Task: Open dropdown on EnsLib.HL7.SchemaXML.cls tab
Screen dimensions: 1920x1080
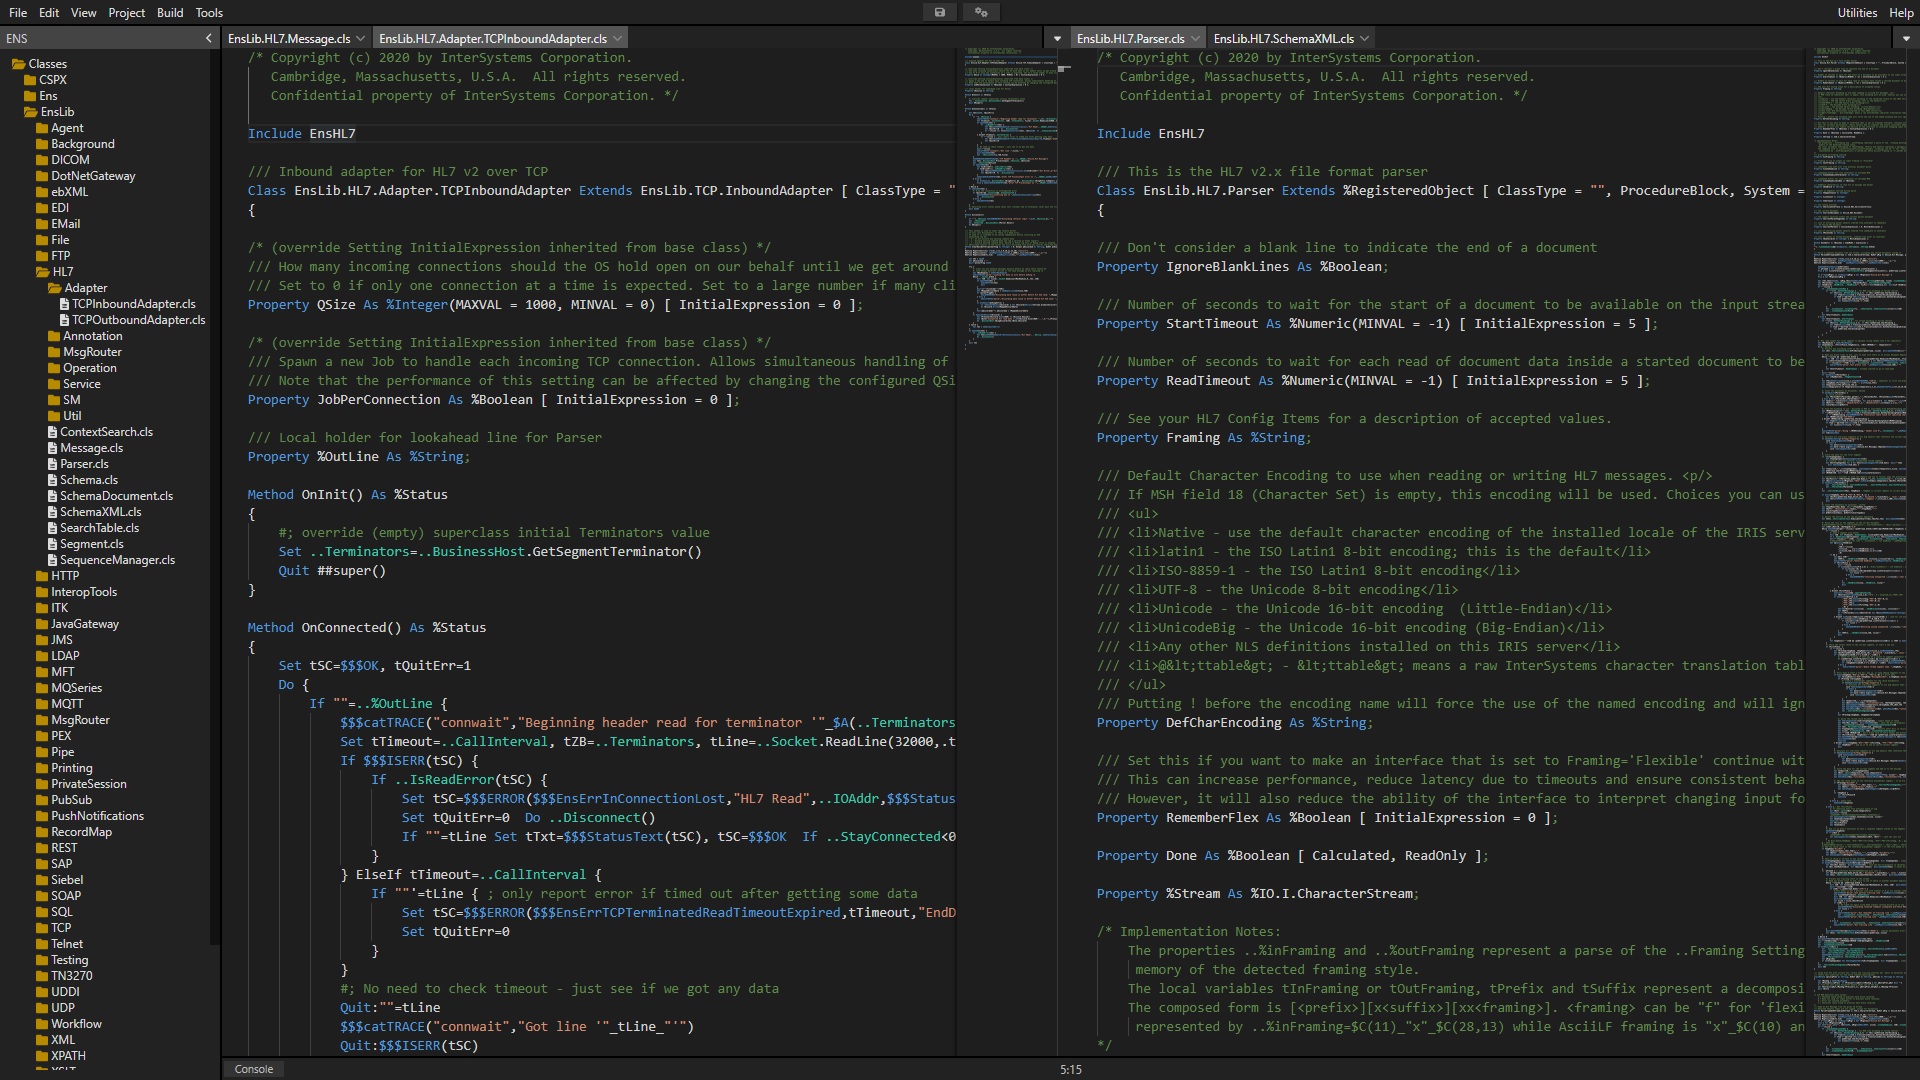Action: click(x=1364, y=39)
